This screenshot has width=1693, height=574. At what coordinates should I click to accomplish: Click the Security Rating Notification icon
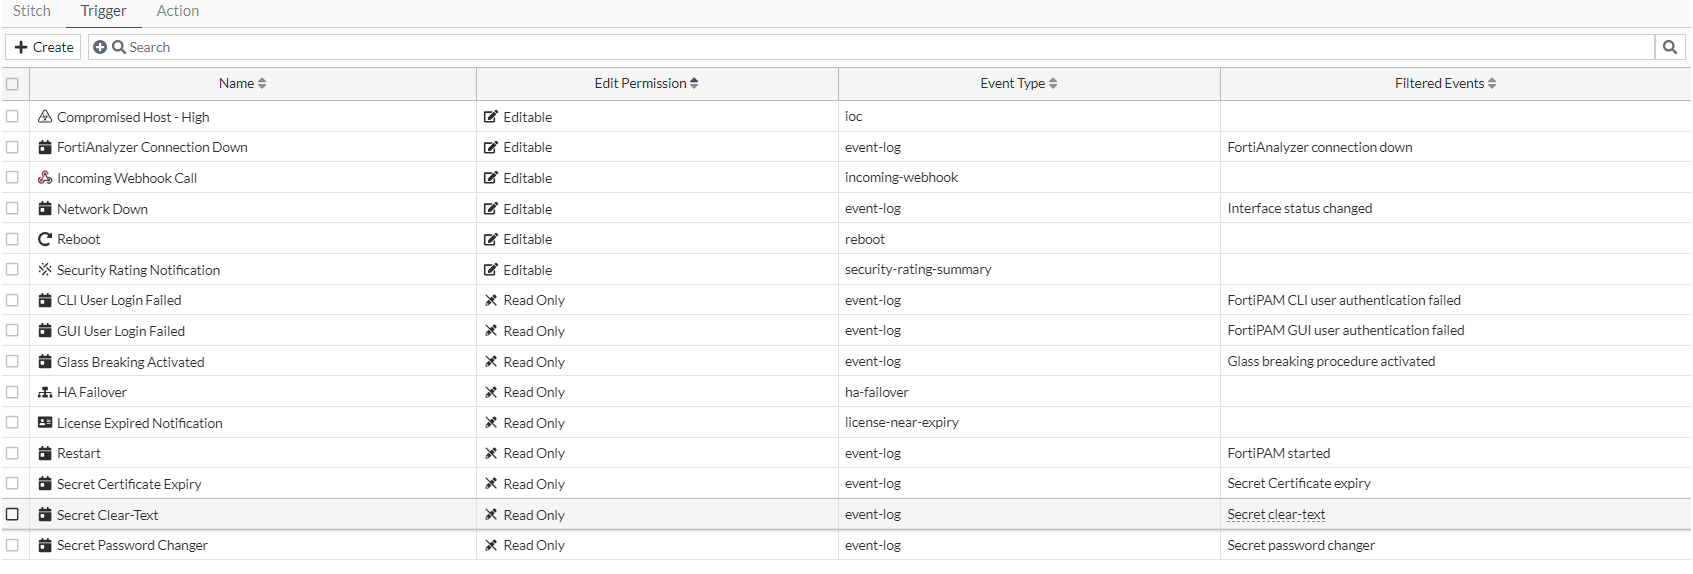(45, 270)
